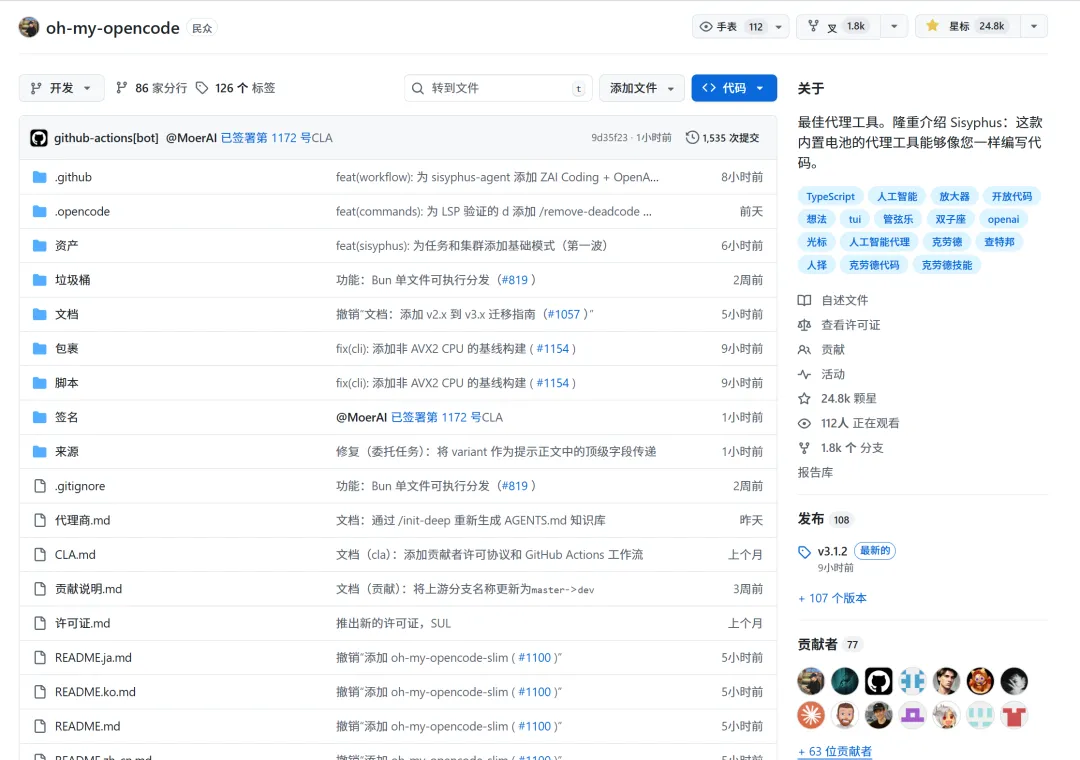
Task: Select the TypeScript topic tag
Action: pyautogui.click(x=830, y=196)
